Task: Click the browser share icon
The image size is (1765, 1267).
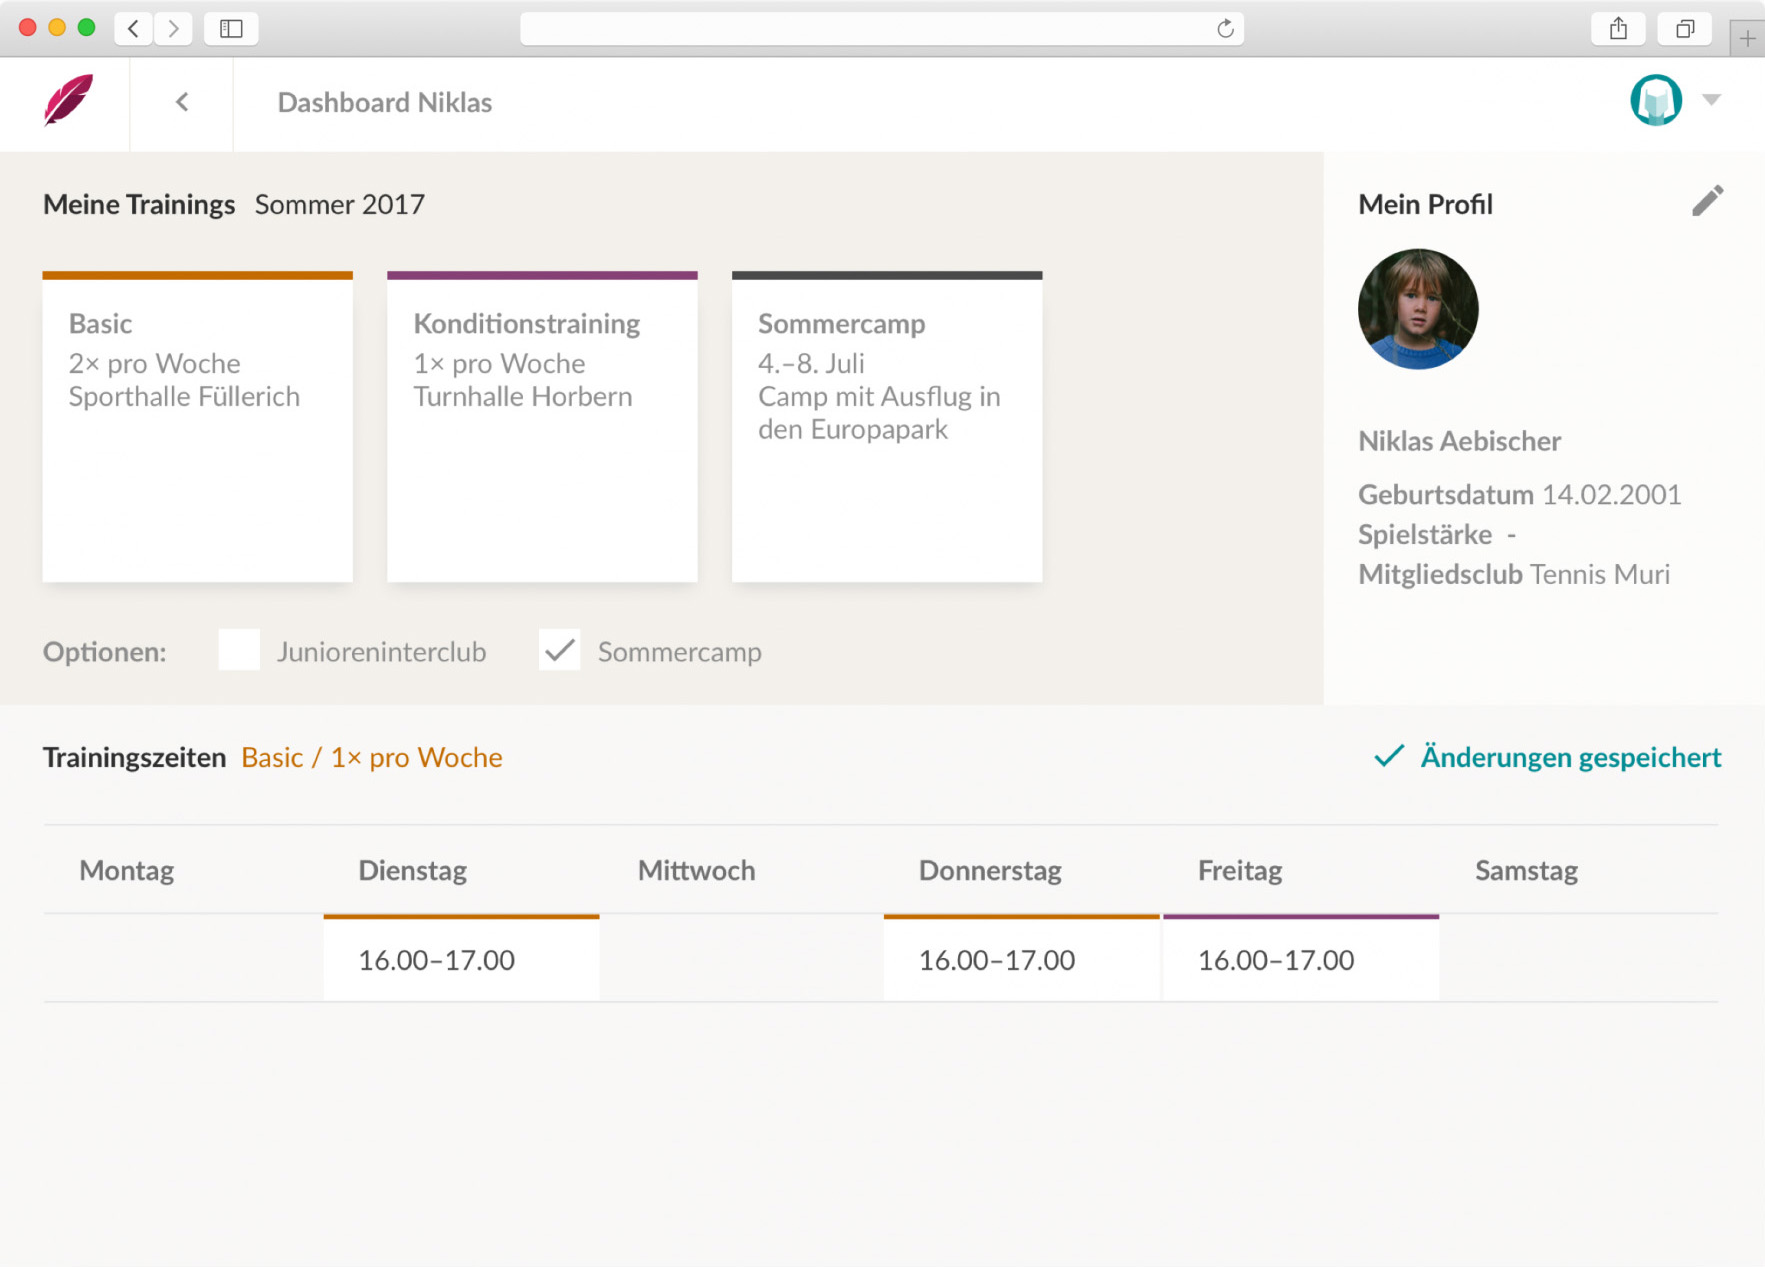Action: click(1618, 29)
